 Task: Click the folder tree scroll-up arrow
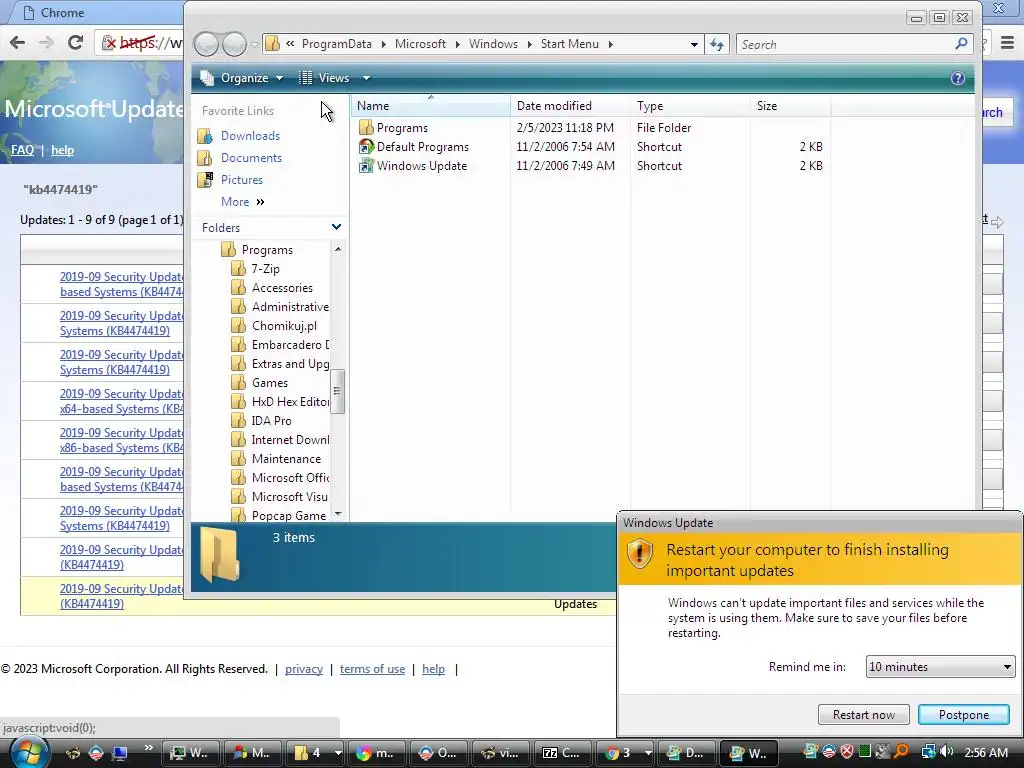coord(338,249)
